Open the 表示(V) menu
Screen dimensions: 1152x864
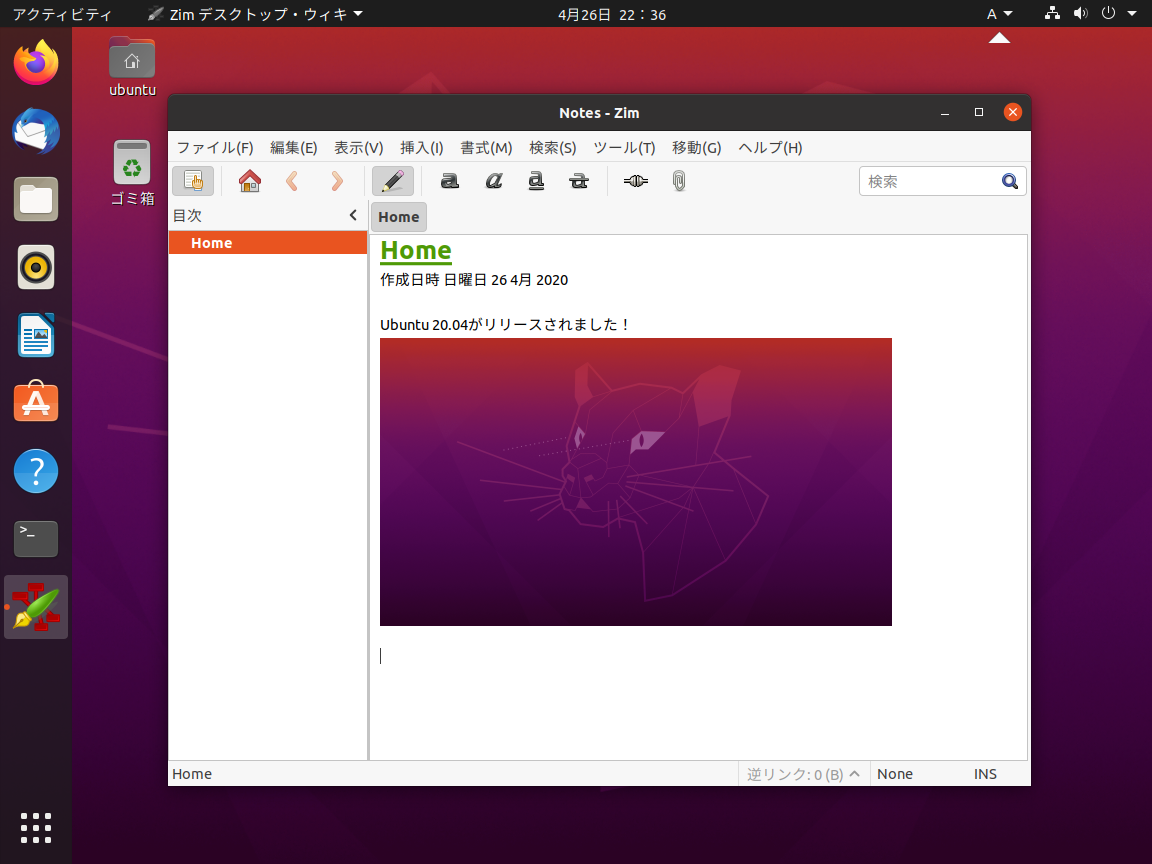[359, 148]
